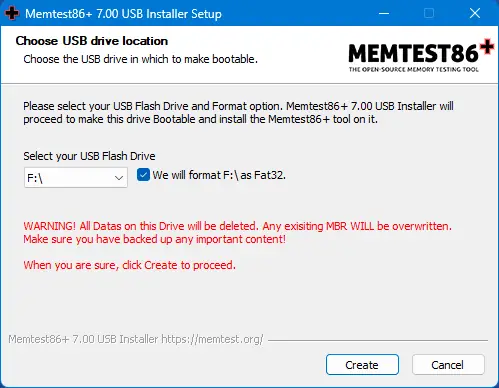
Task: Click the red plus sign in the logo
Action: point(487,47)
